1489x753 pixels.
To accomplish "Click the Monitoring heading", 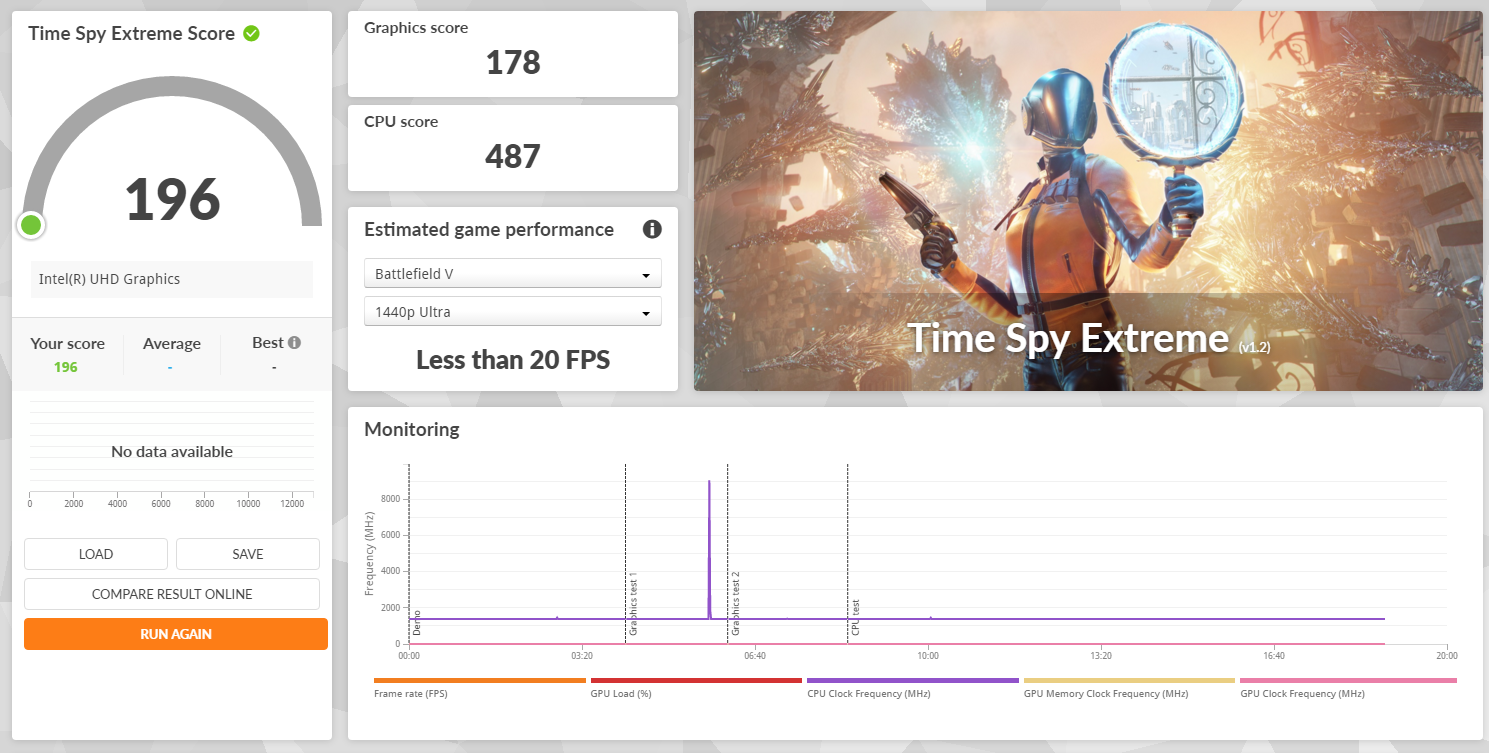I will coord(412,429).
